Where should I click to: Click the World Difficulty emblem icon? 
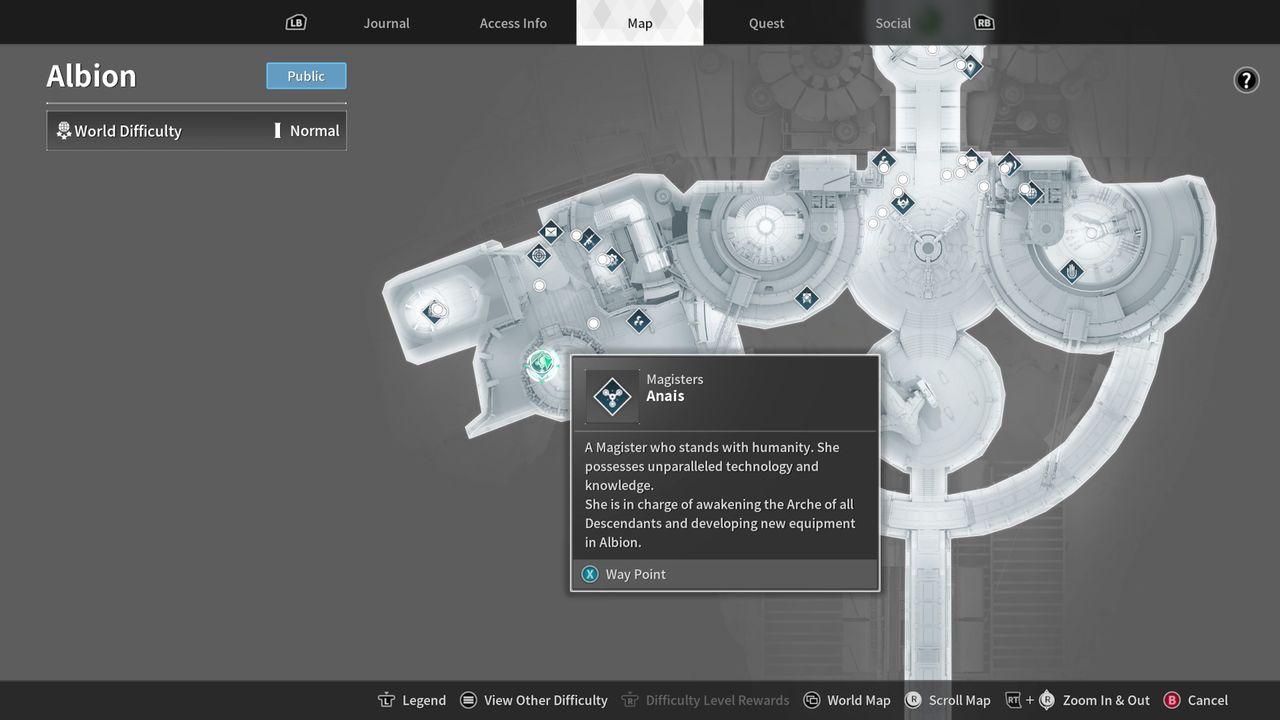[63, 131]
